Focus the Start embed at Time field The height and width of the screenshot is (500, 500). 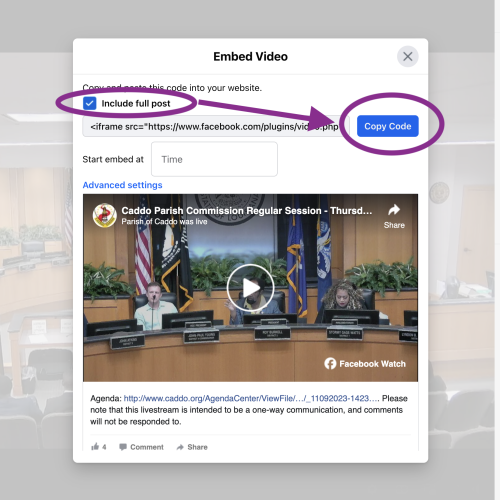click(x=214, y=159)
